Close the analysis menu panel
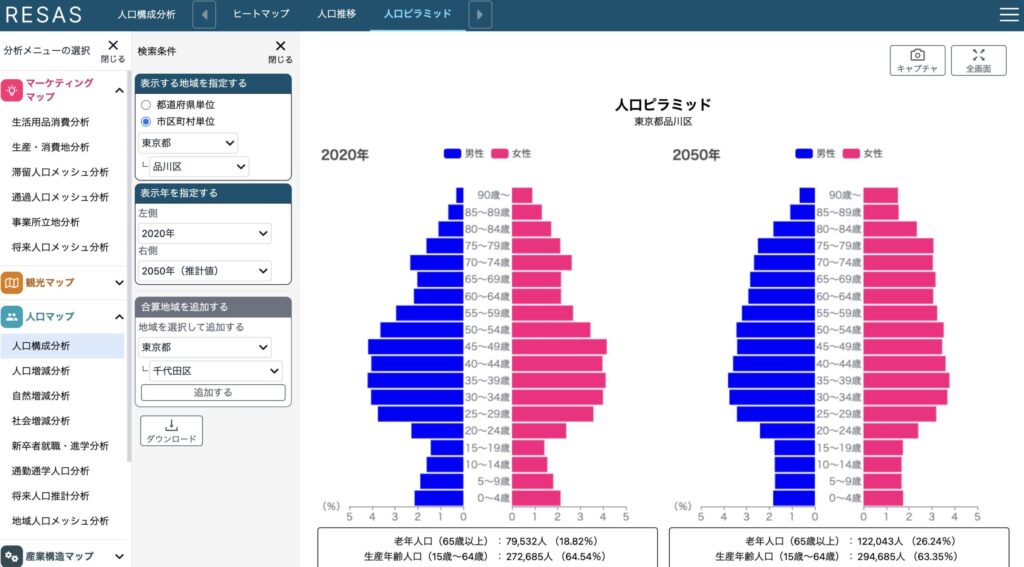Screen dimensions: 1024x567 (x=113, y=50)
